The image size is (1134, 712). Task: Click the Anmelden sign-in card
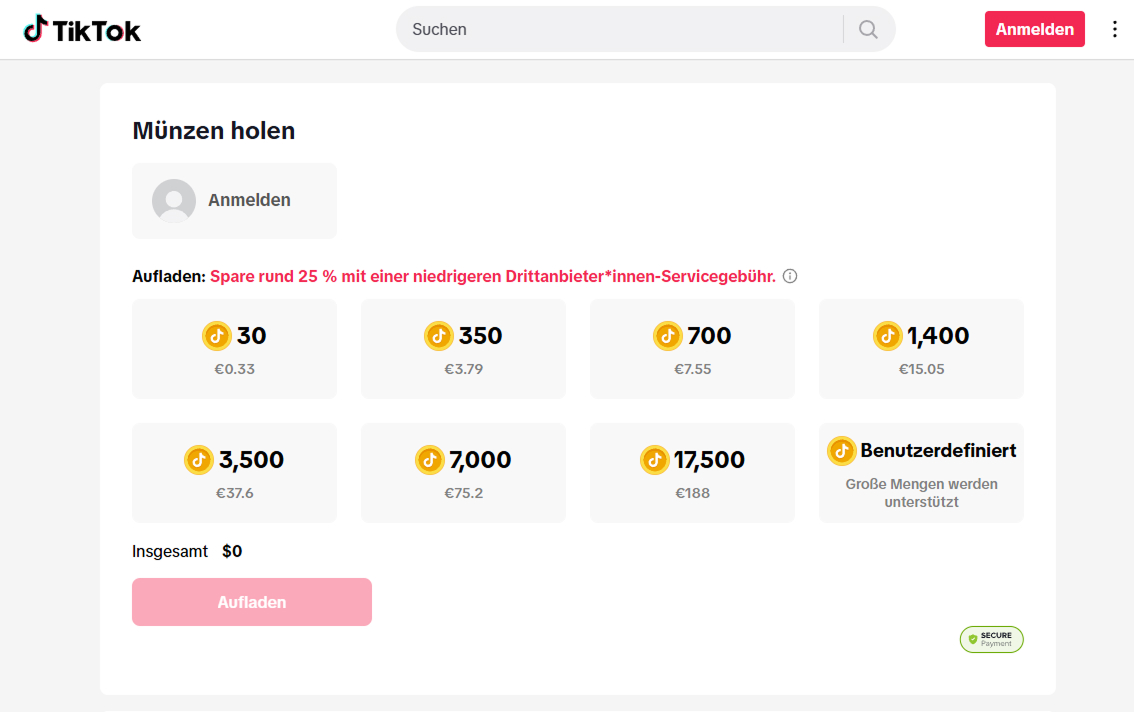click(234, 200)
